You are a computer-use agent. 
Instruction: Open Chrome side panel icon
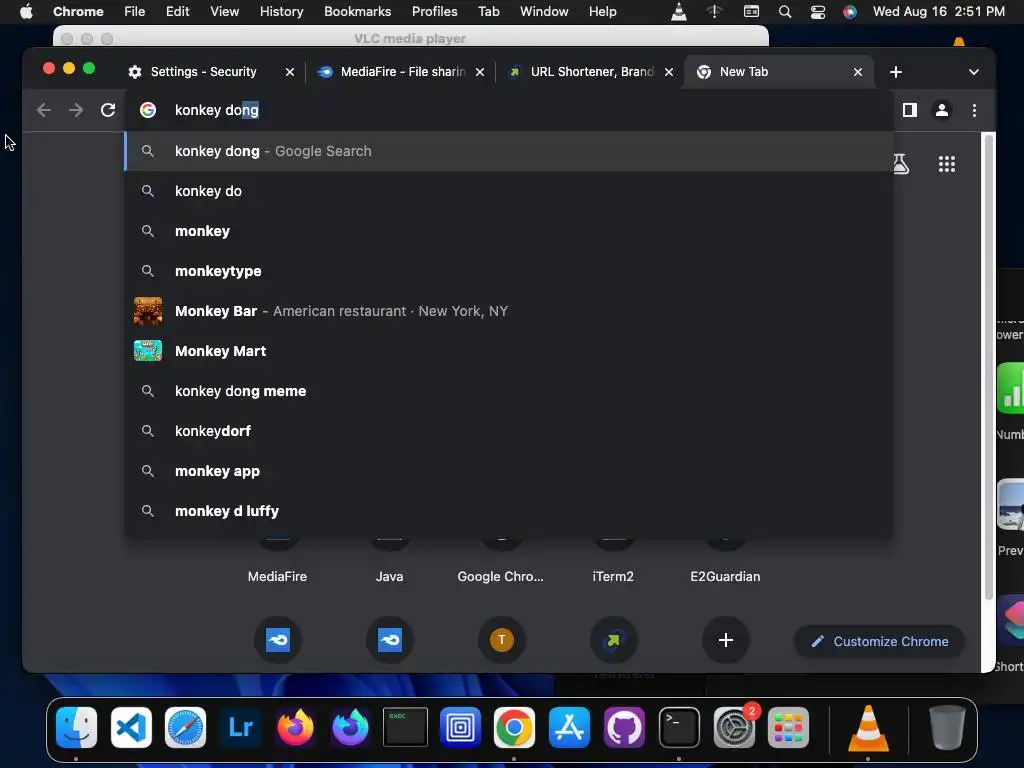910,110
